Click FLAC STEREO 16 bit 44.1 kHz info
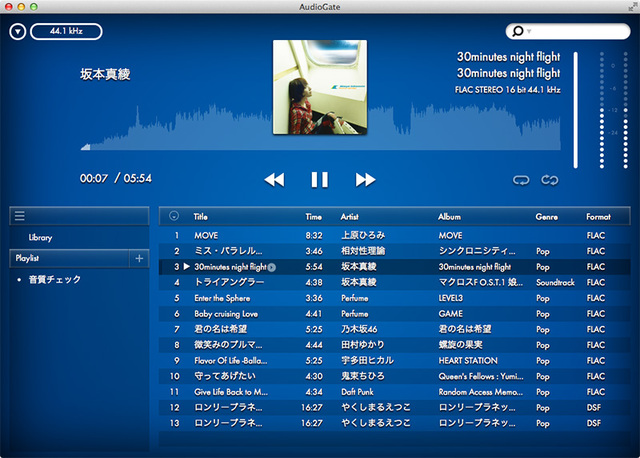The height and width of the screenshot is (458, 640). coord(508,90)
